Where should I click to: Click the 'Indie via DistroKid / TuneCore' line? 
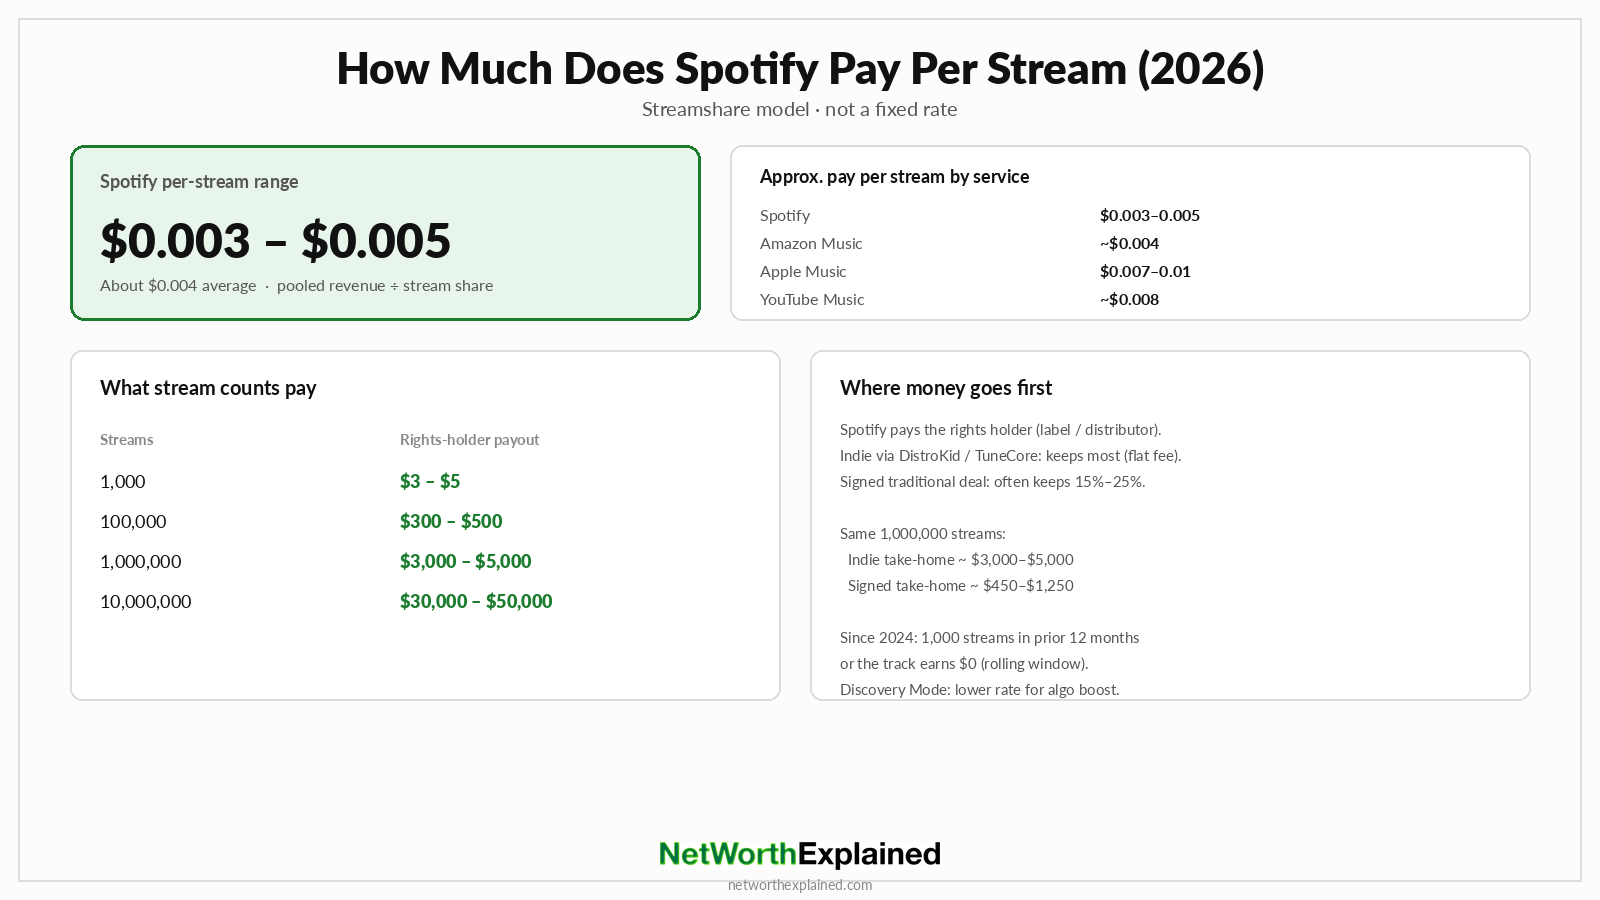1011,456
